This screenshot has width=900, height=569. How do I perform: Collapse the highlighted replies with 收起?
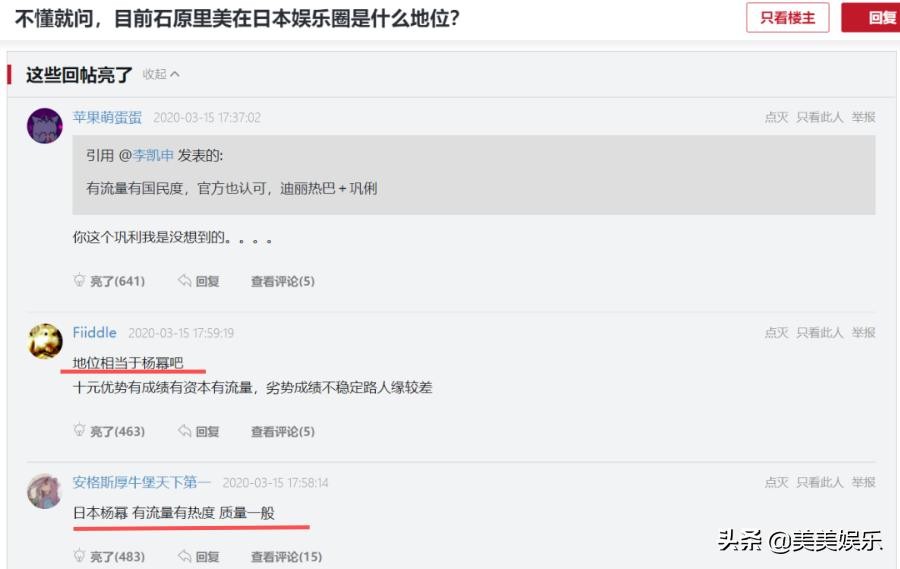tap(161, 74)
